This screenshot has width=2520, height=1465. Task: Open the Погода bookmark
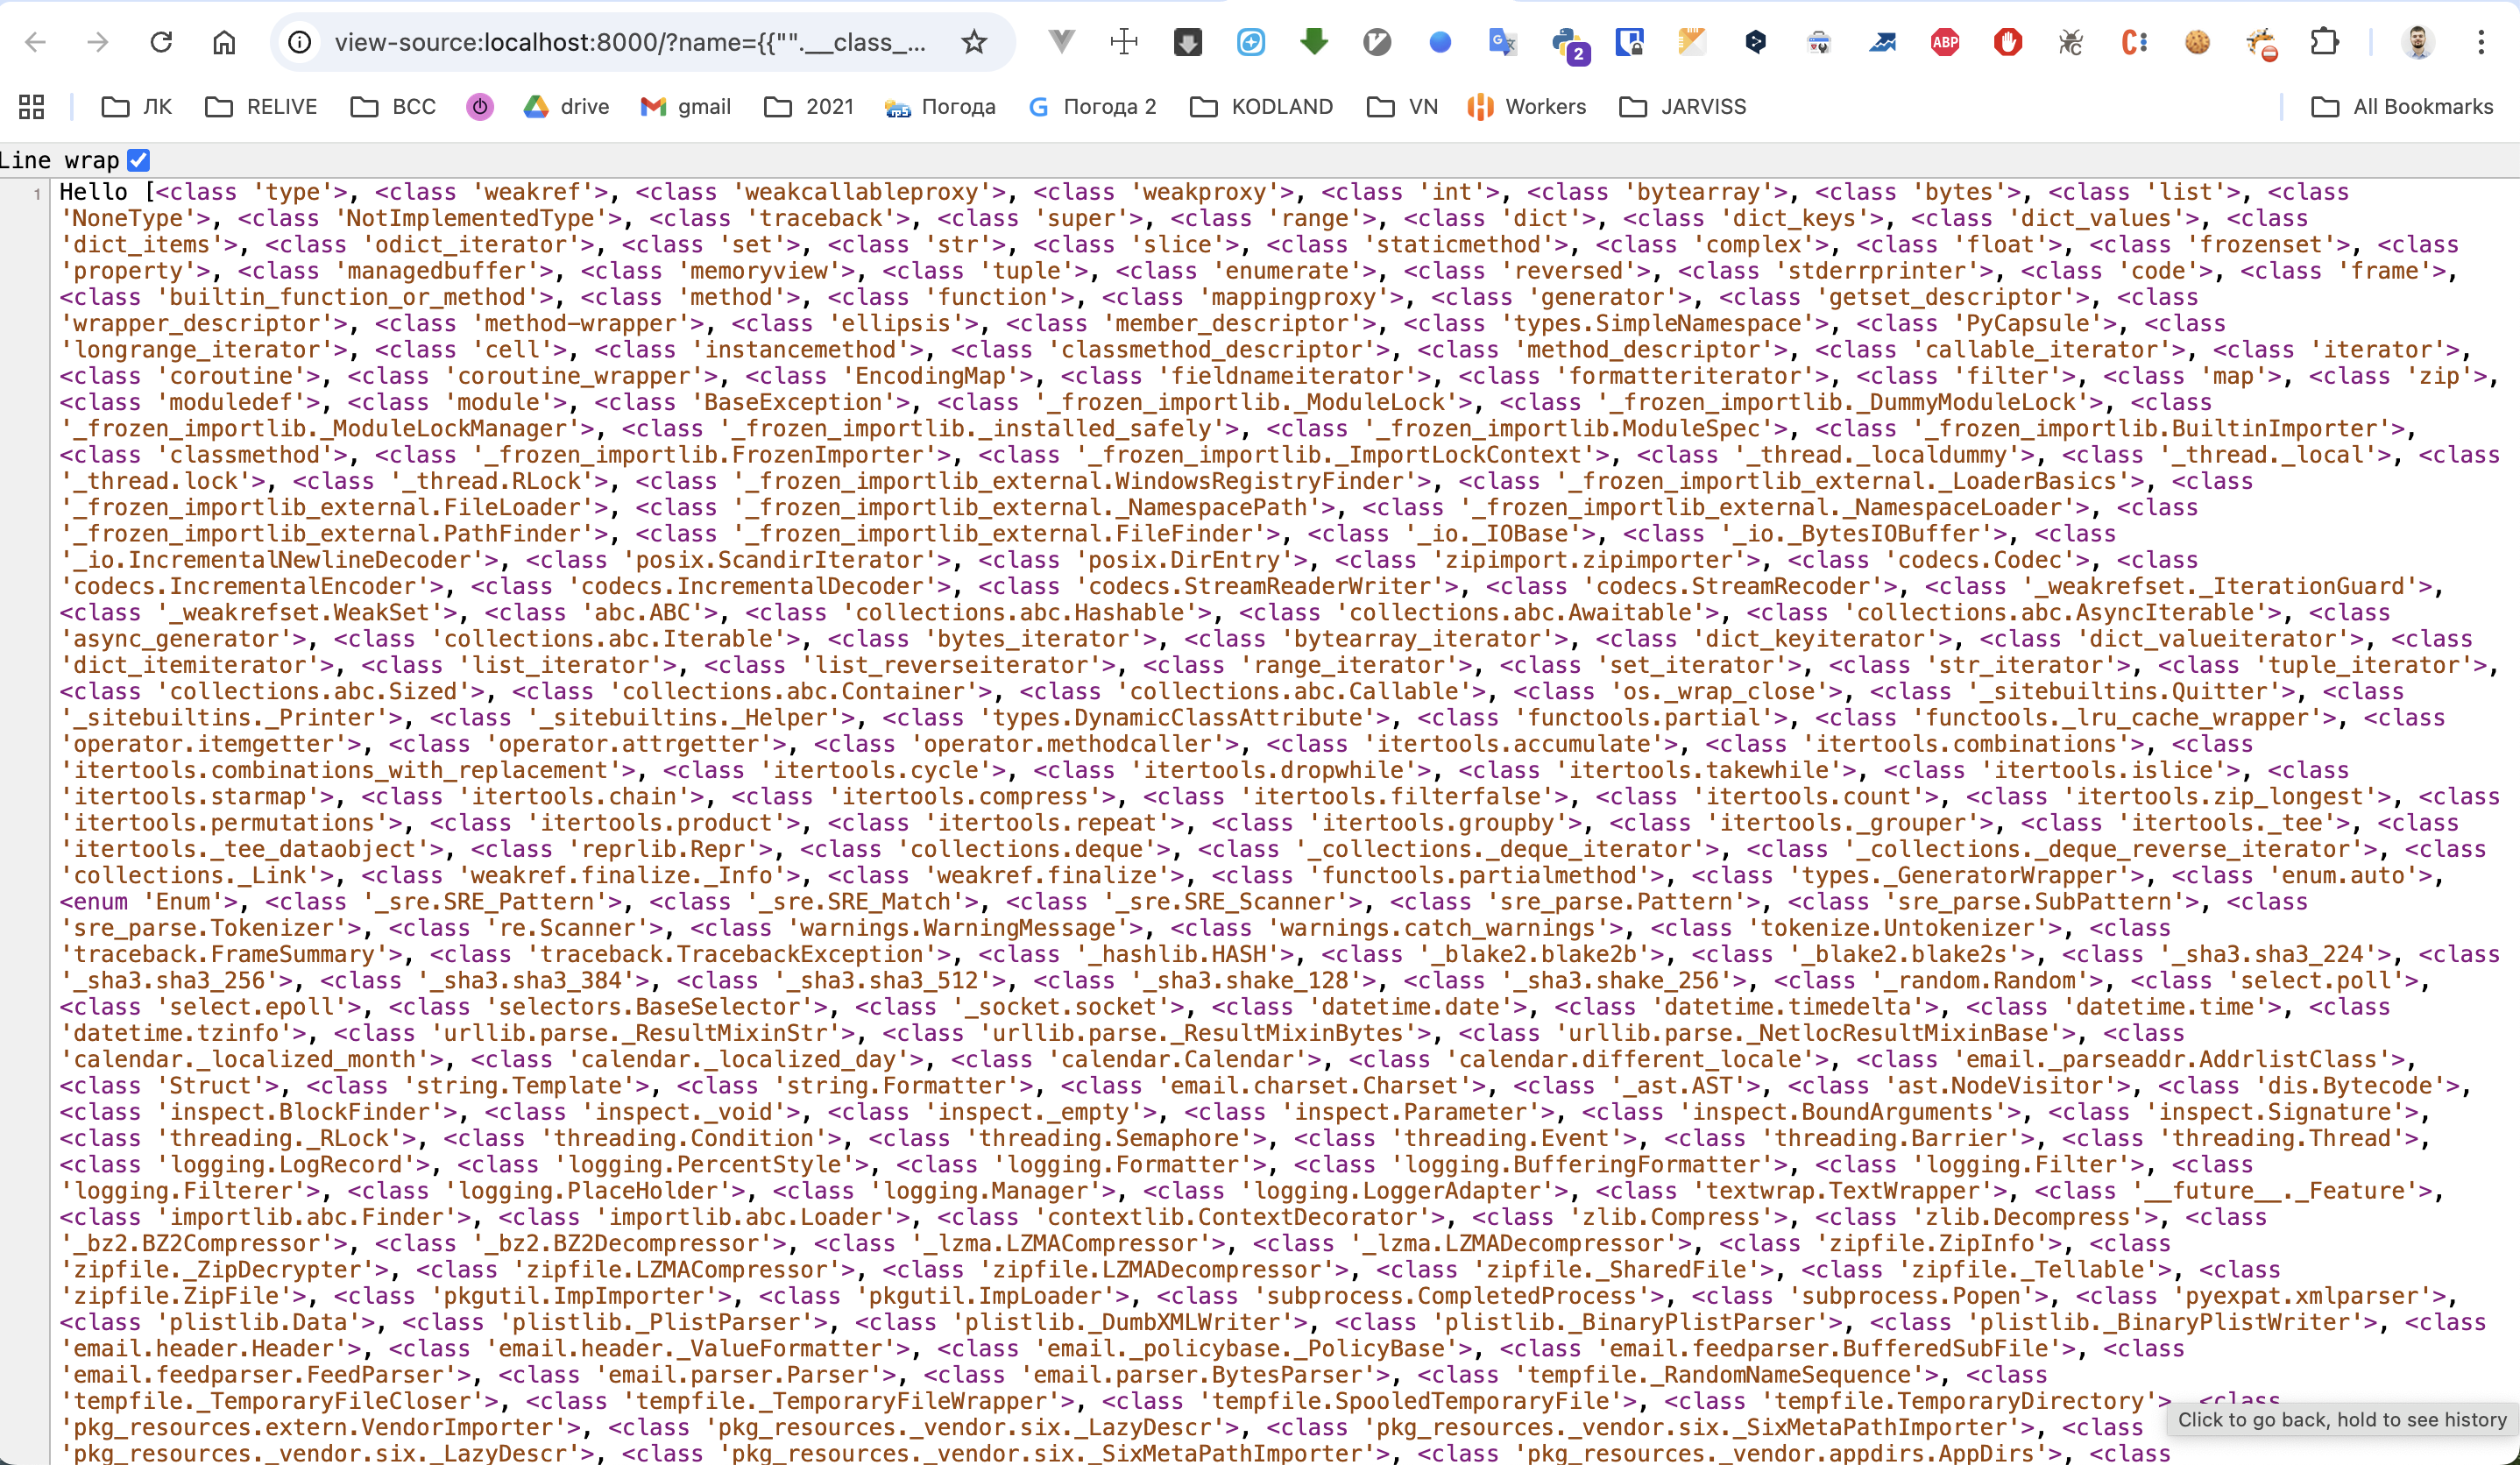click(x=940, y=107)
